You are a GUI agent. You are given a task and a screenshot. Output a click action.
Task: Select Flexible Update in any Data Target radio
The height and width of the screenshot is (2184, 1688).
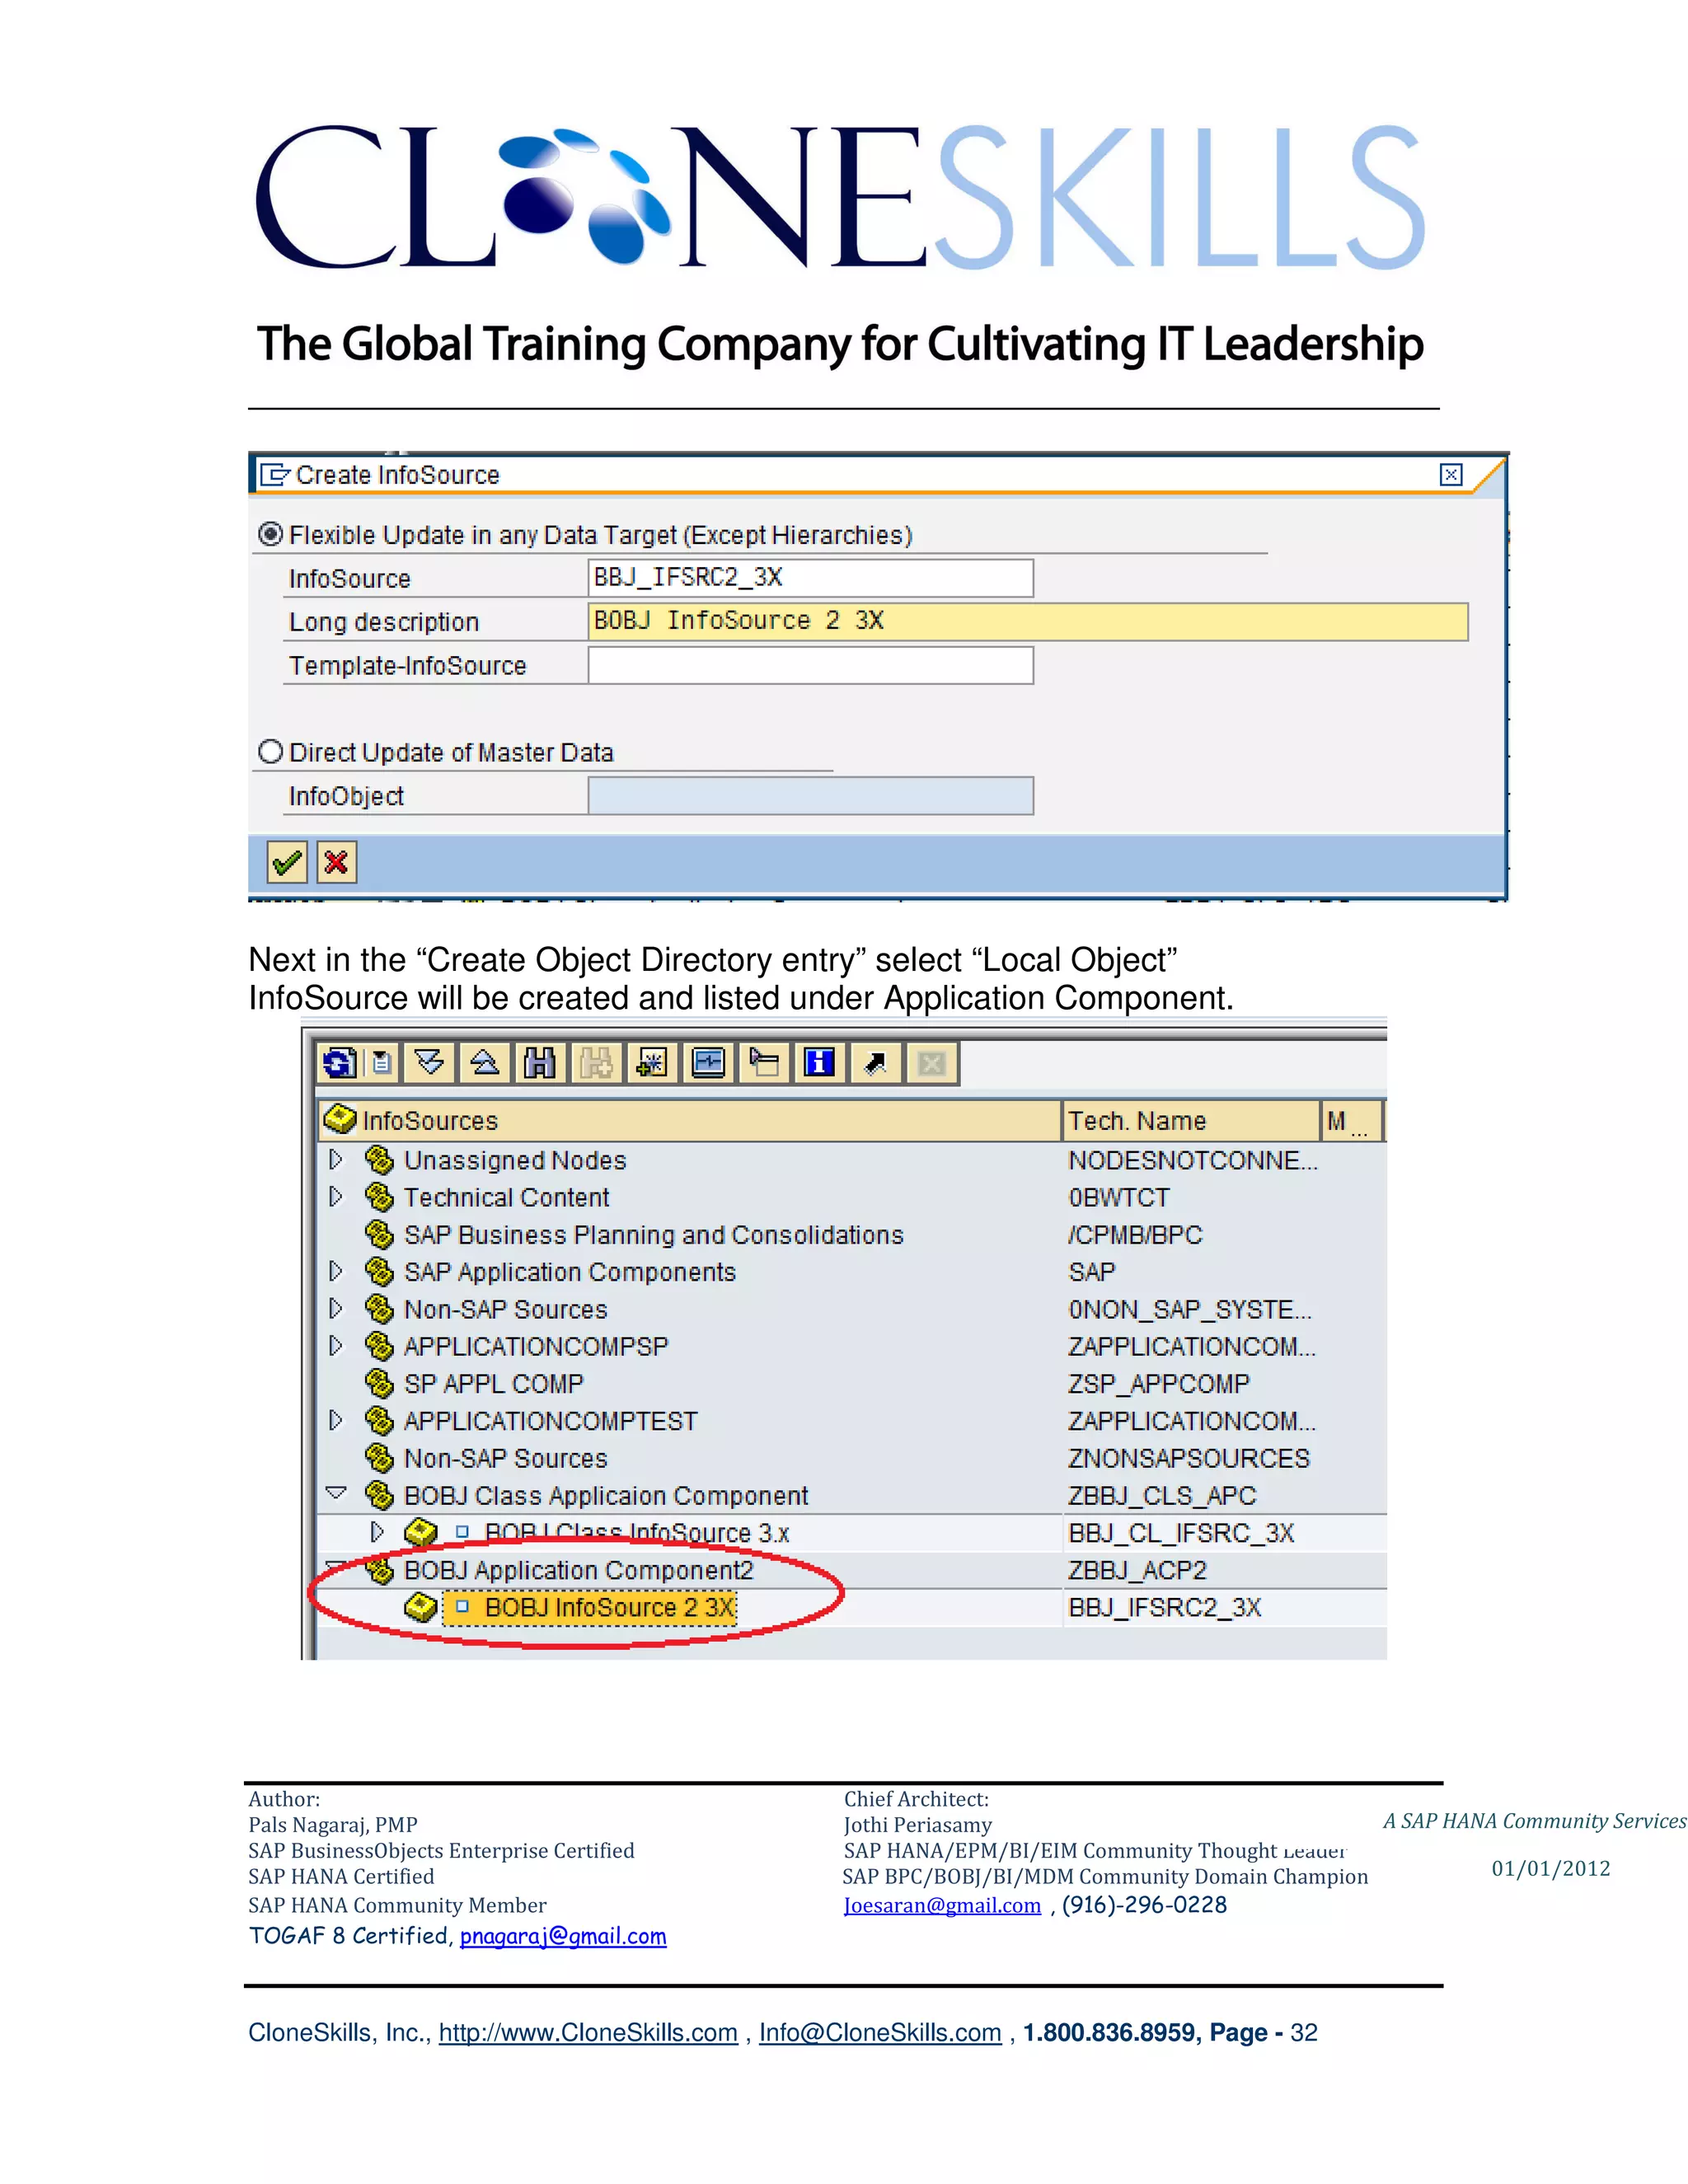(270, 534)
